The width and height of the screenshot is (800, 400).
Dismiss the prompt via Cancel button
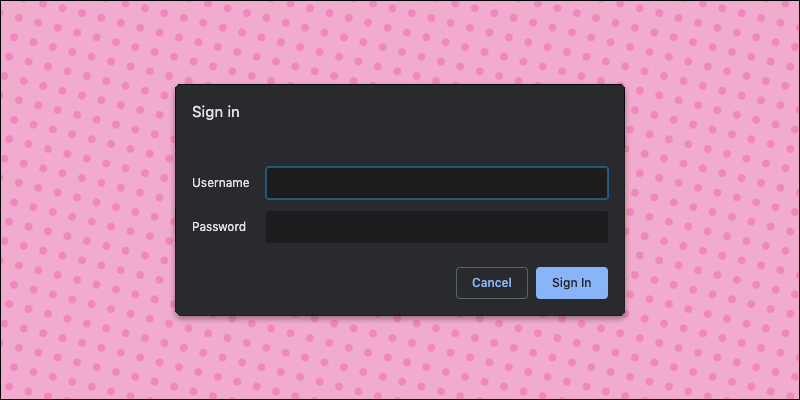[x=492, y=283]
